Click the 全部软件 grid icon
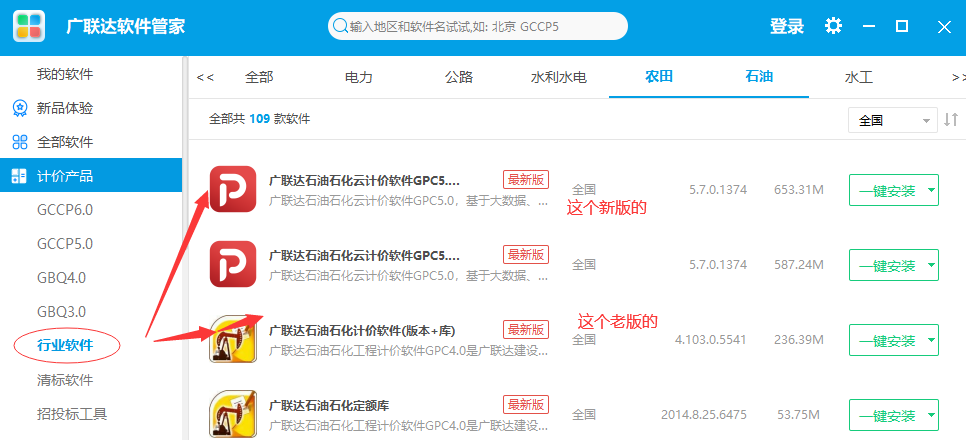This screenshot has width=966, height=440. pos(20,142)
